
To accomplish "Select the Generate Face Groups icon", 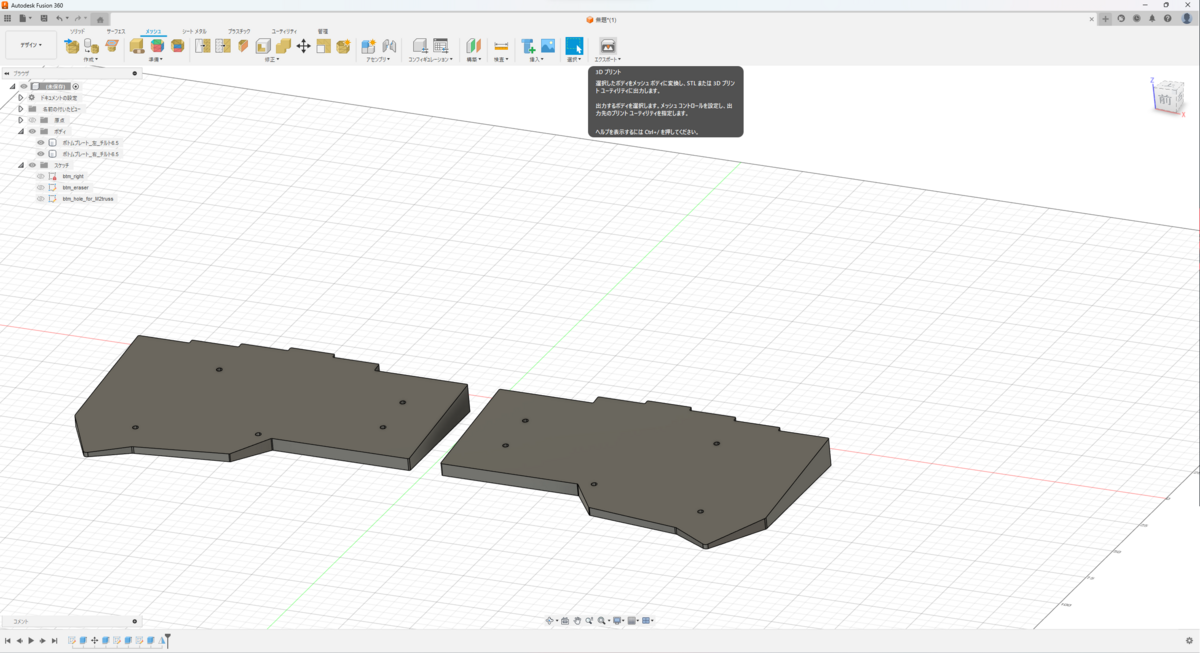I will (157, 46).
